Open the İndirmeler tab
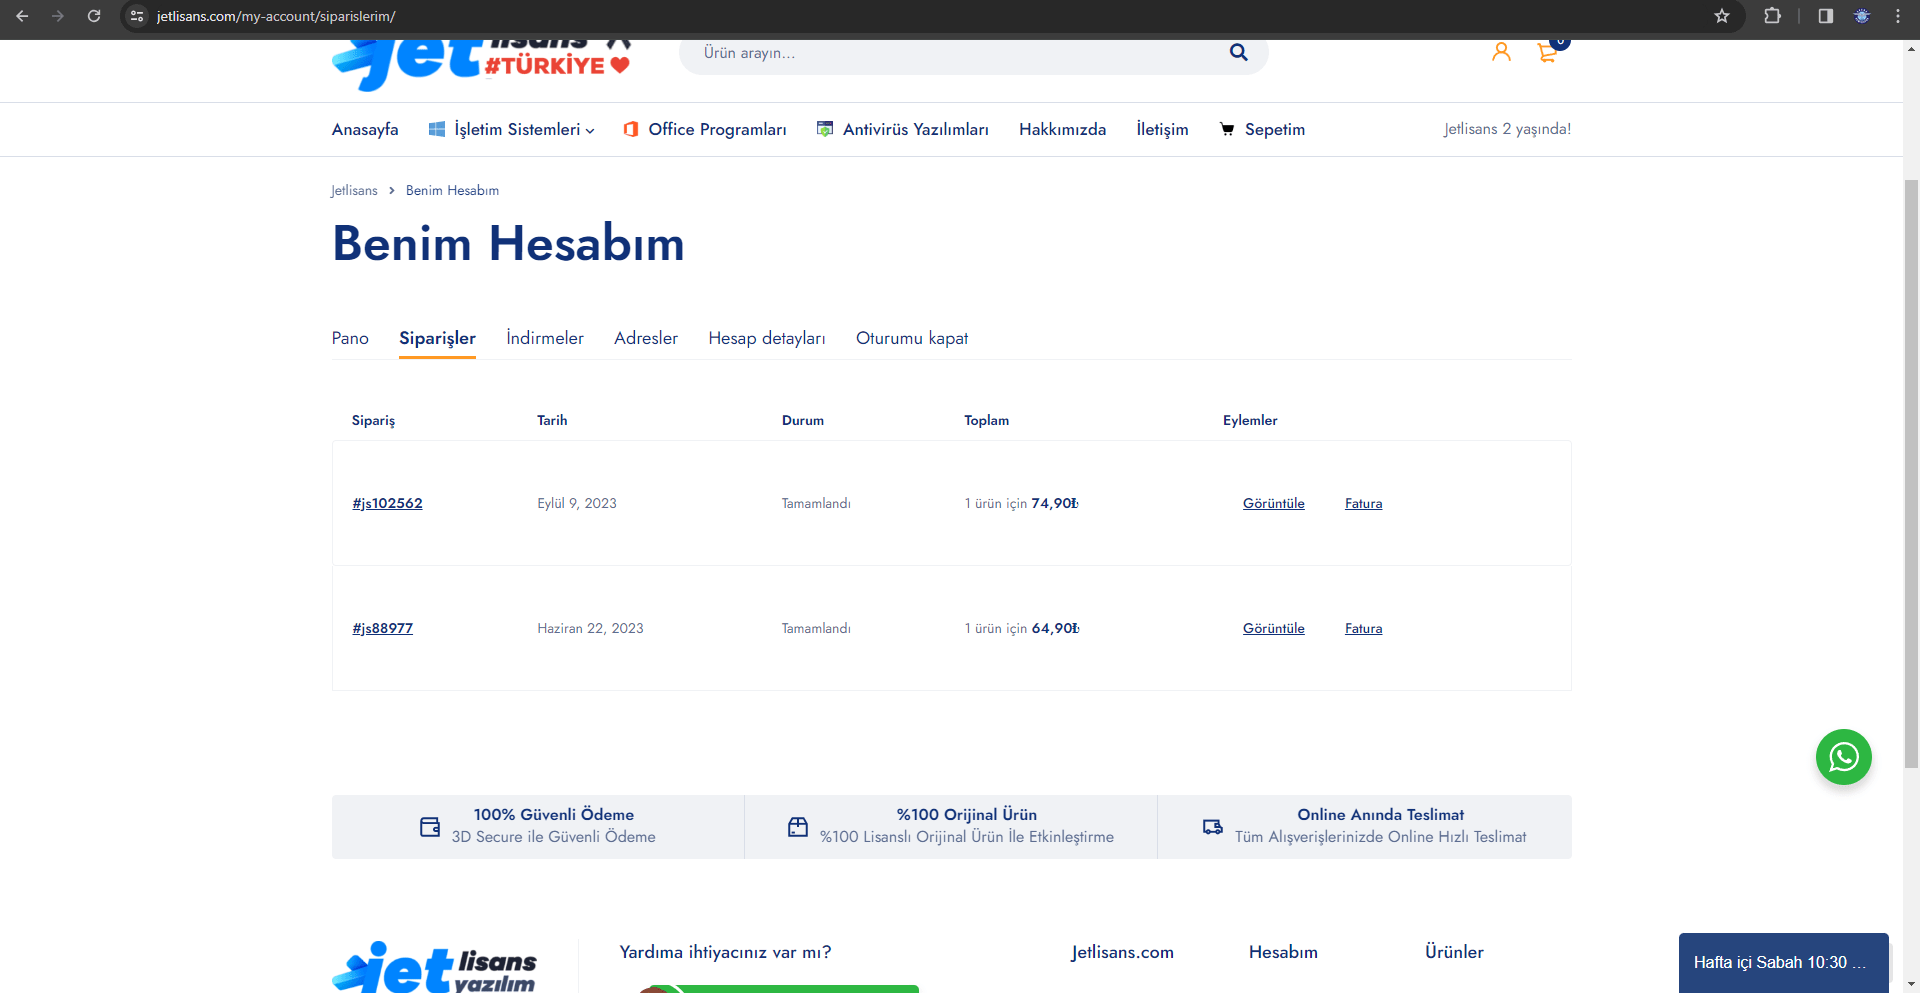1920x993 pixels. pos(545,338)
